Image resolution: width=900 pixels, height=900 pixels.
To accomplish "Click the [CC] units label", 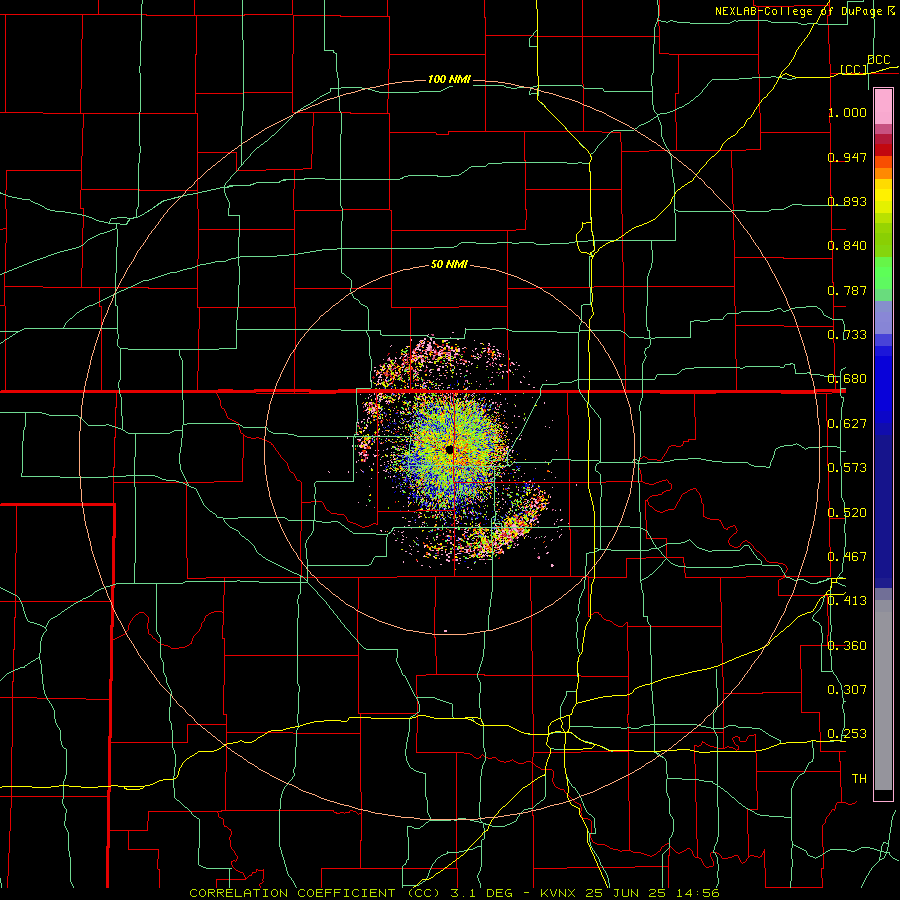I will click(x=854, y=69).
